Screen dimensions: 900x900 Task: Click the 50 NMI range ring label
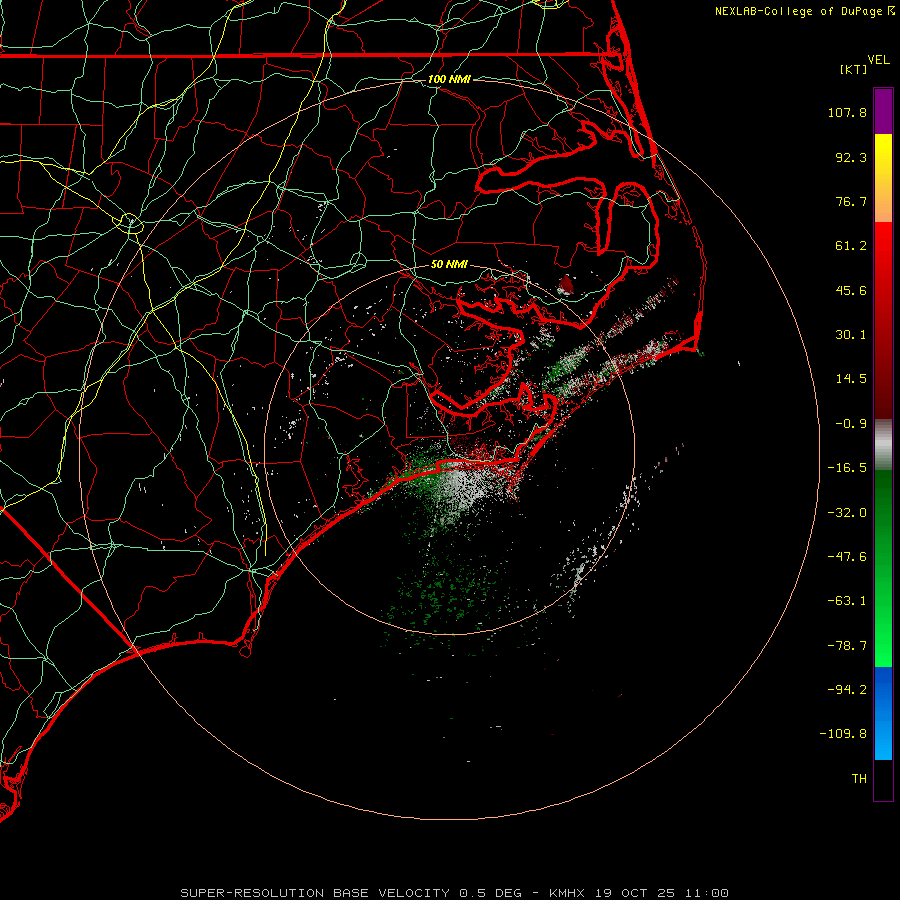(449, 264)
